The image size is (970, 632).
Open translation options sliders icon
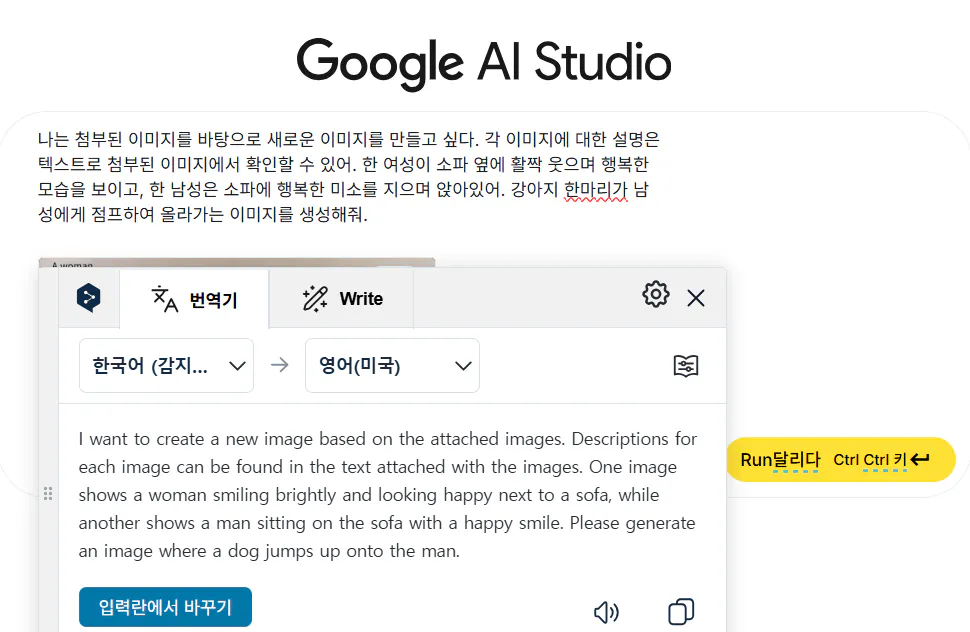click(x=685, y=365)
